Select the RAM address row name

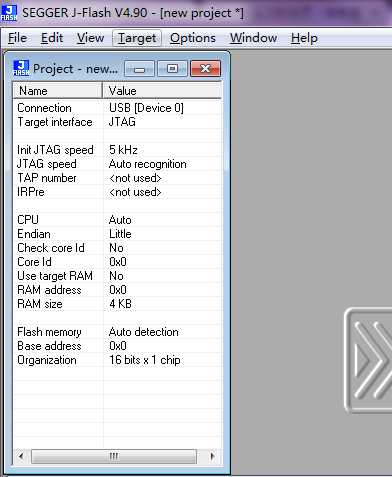49,290
